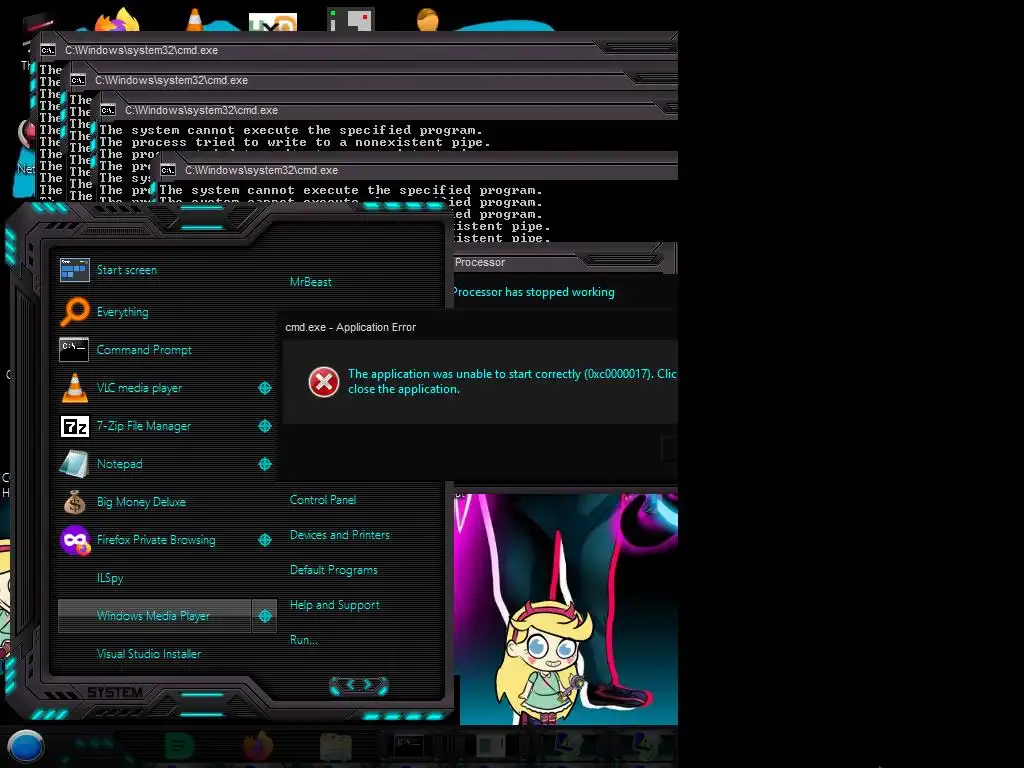Click the blue Start orb on taskbar
Viewport: 1024px width, 768px height.
[x=25, y=746]
